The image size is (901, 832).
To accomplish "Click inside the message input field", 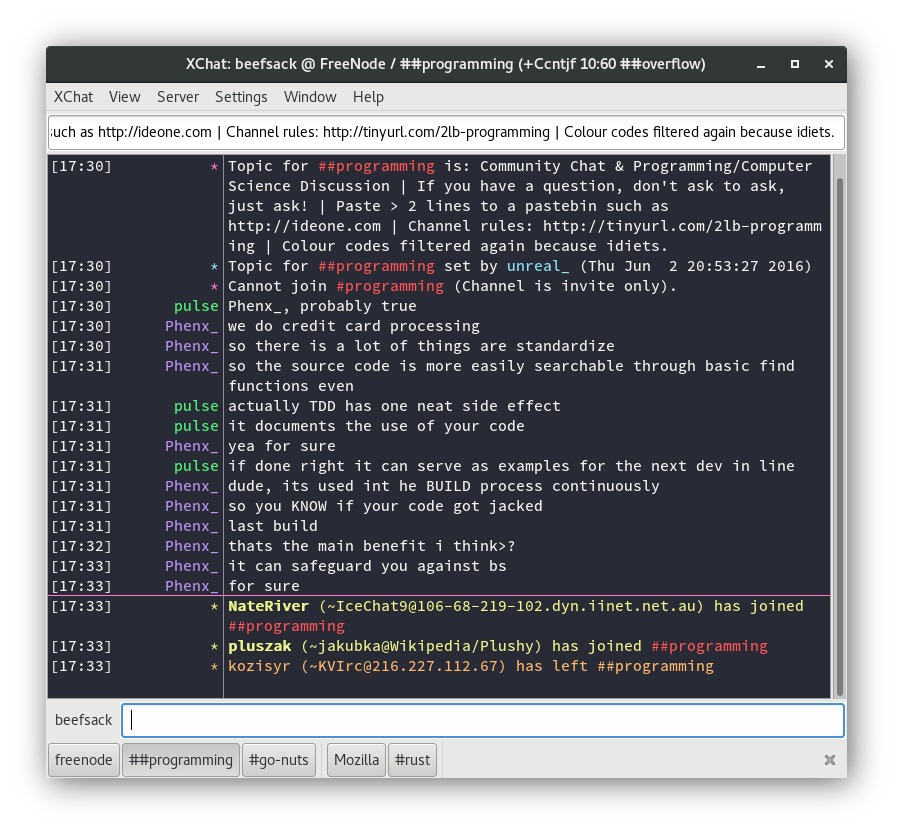I will pos(482,720).
